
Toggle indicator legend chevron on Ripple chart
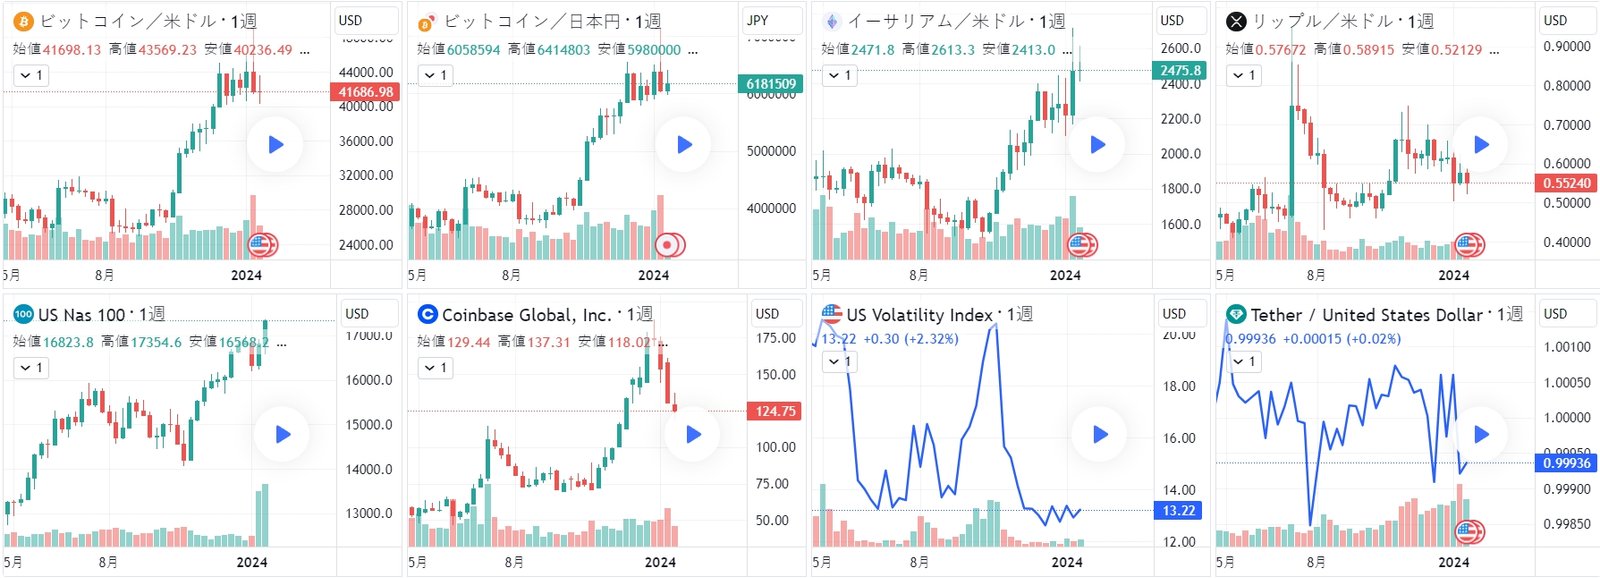(1244, 75)
